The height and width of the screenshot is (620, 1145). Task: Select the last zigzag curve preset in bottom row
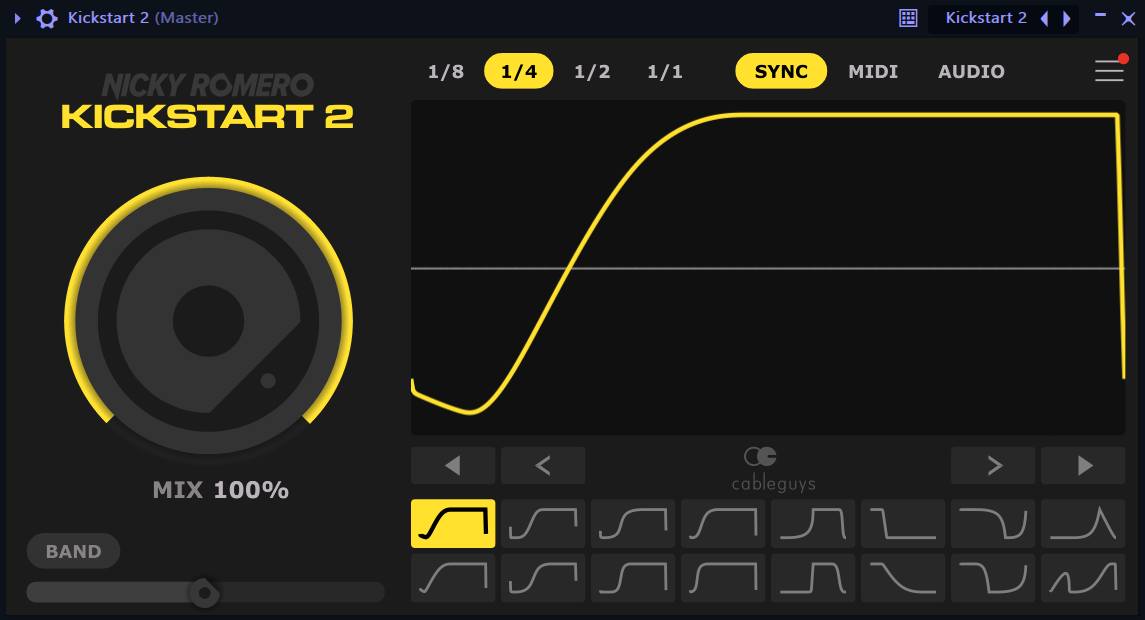coord(1083,578)
